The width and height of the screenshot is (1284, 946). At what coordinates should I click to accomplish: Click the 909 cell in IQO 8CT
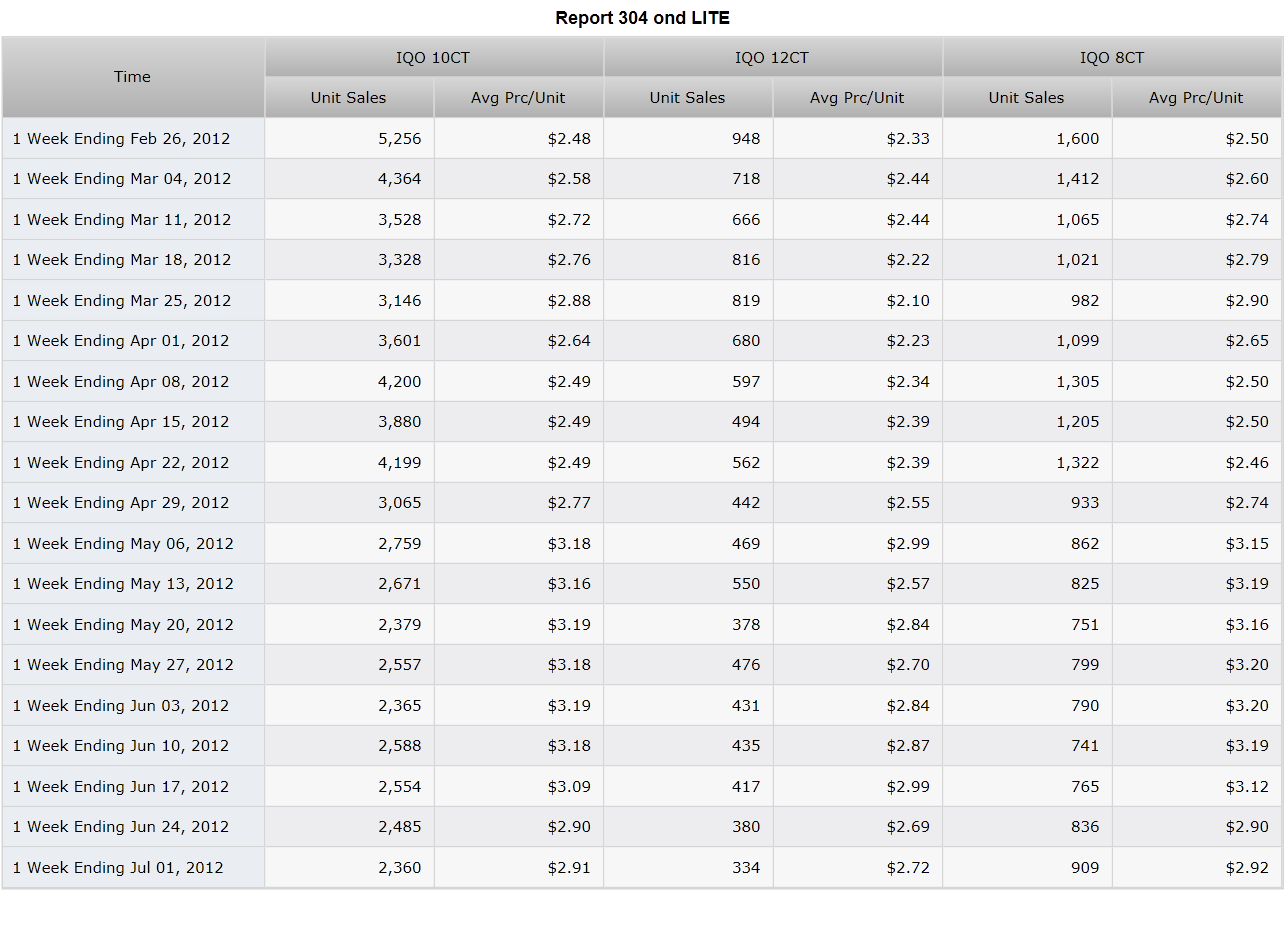pyautogui.click(x=1027, y=868)
